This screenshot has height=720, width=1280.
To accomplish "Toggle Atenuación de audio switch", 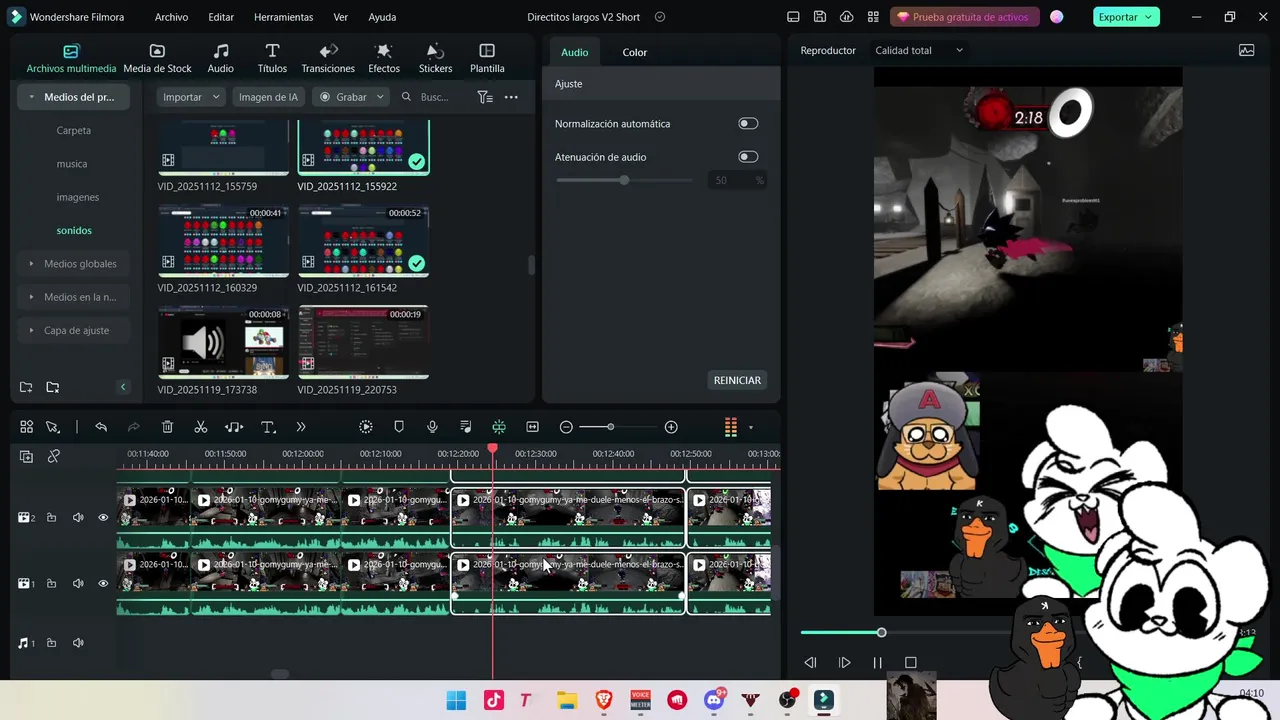I will point(748,157).
